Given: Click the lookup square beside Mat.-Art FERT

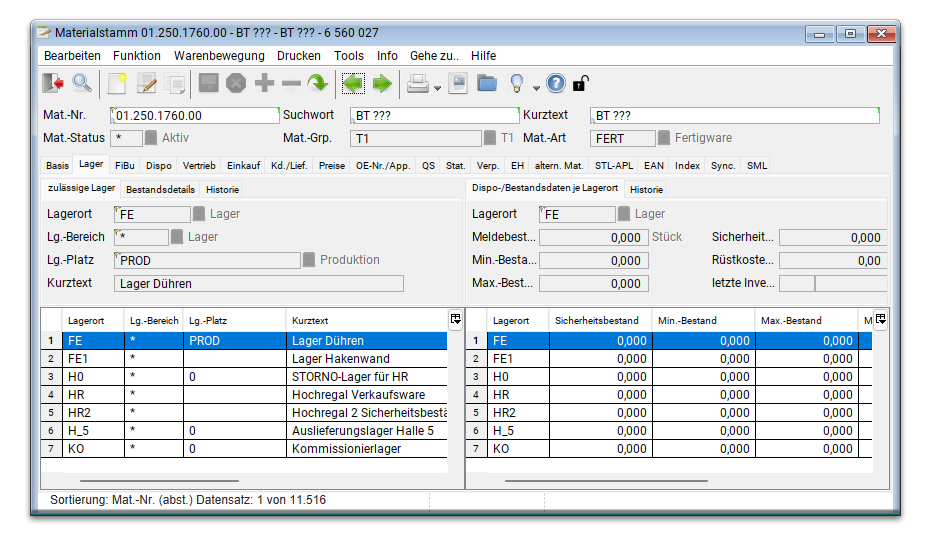Looking at the screenshot, I should click(664, 138).
